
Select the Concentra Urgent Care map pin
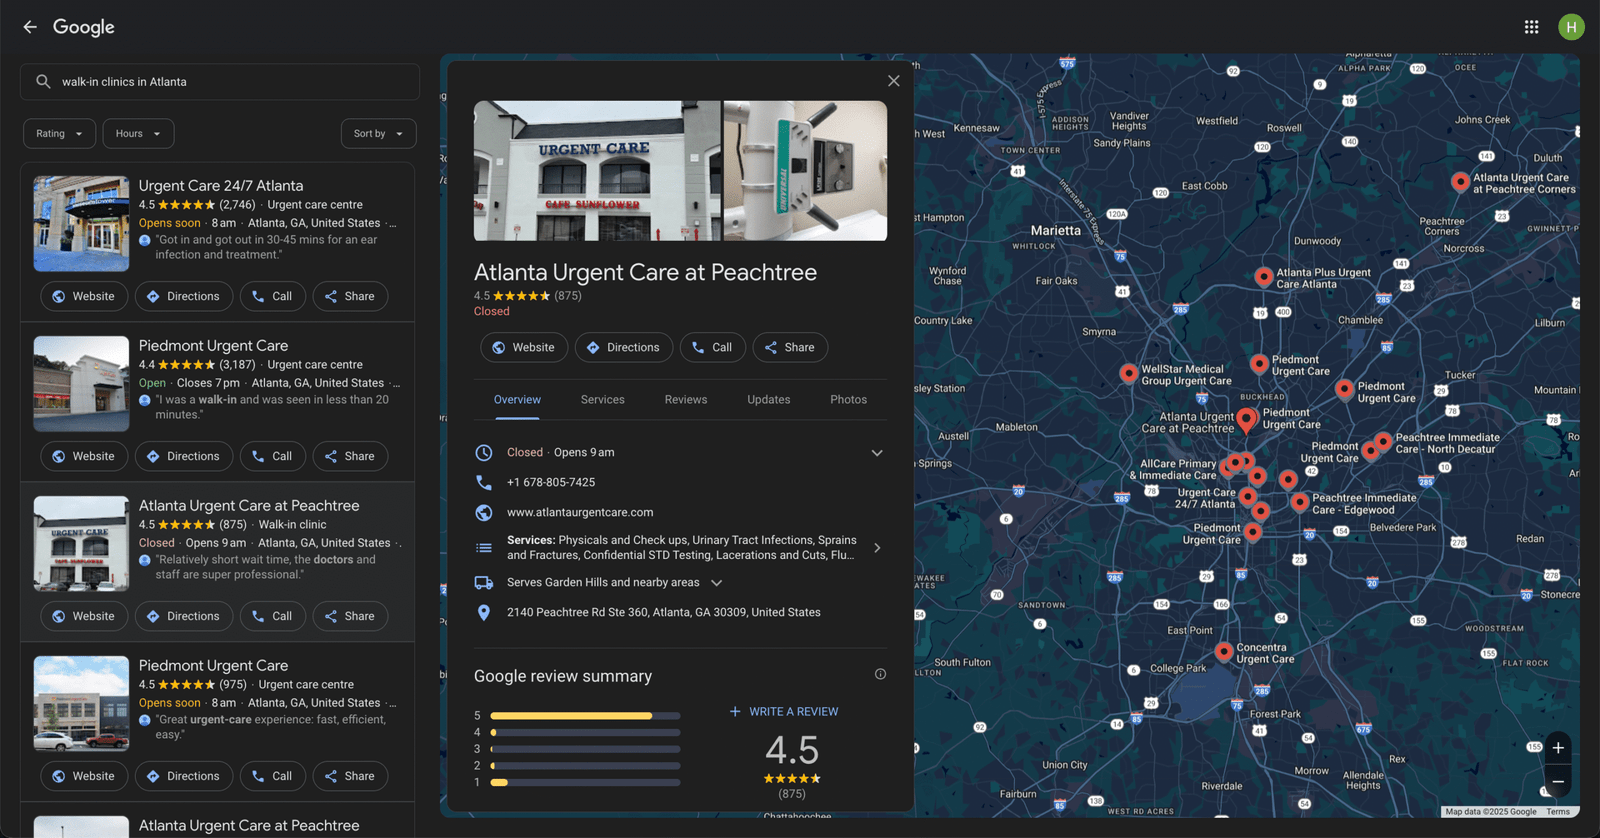click(x=1224, y=651)
